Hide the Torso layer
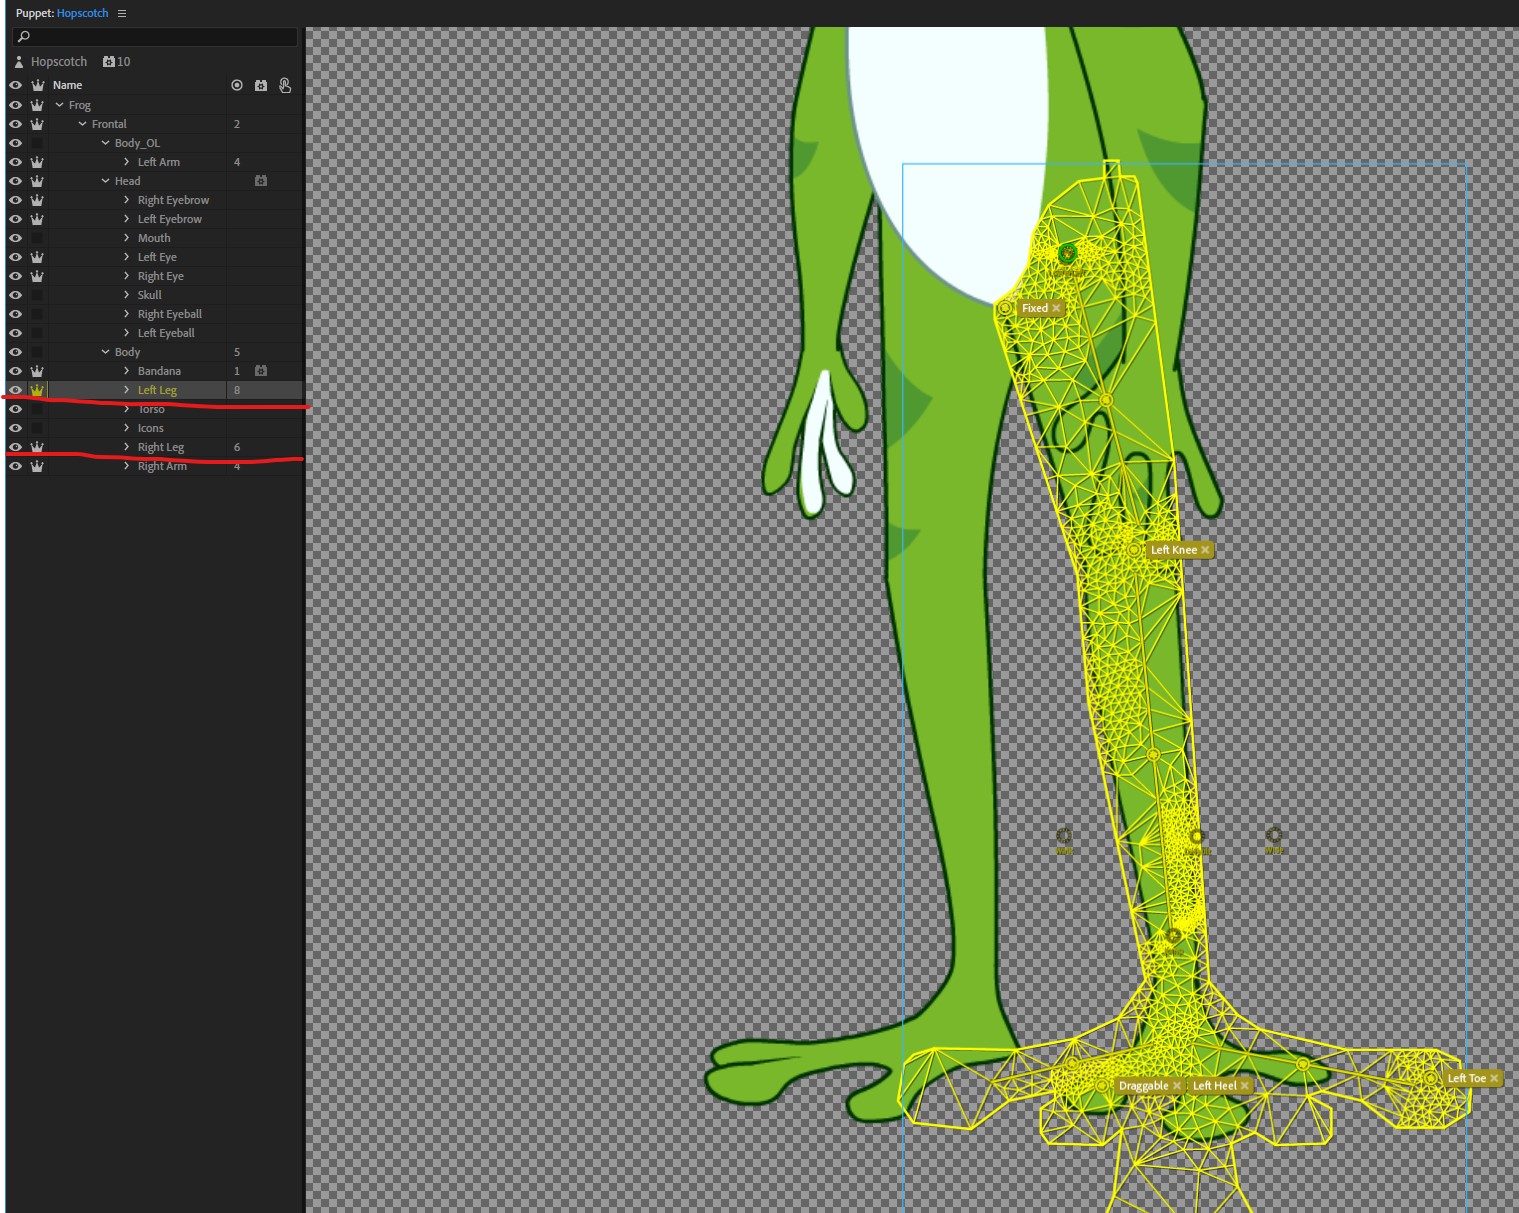 coord(15,408)
